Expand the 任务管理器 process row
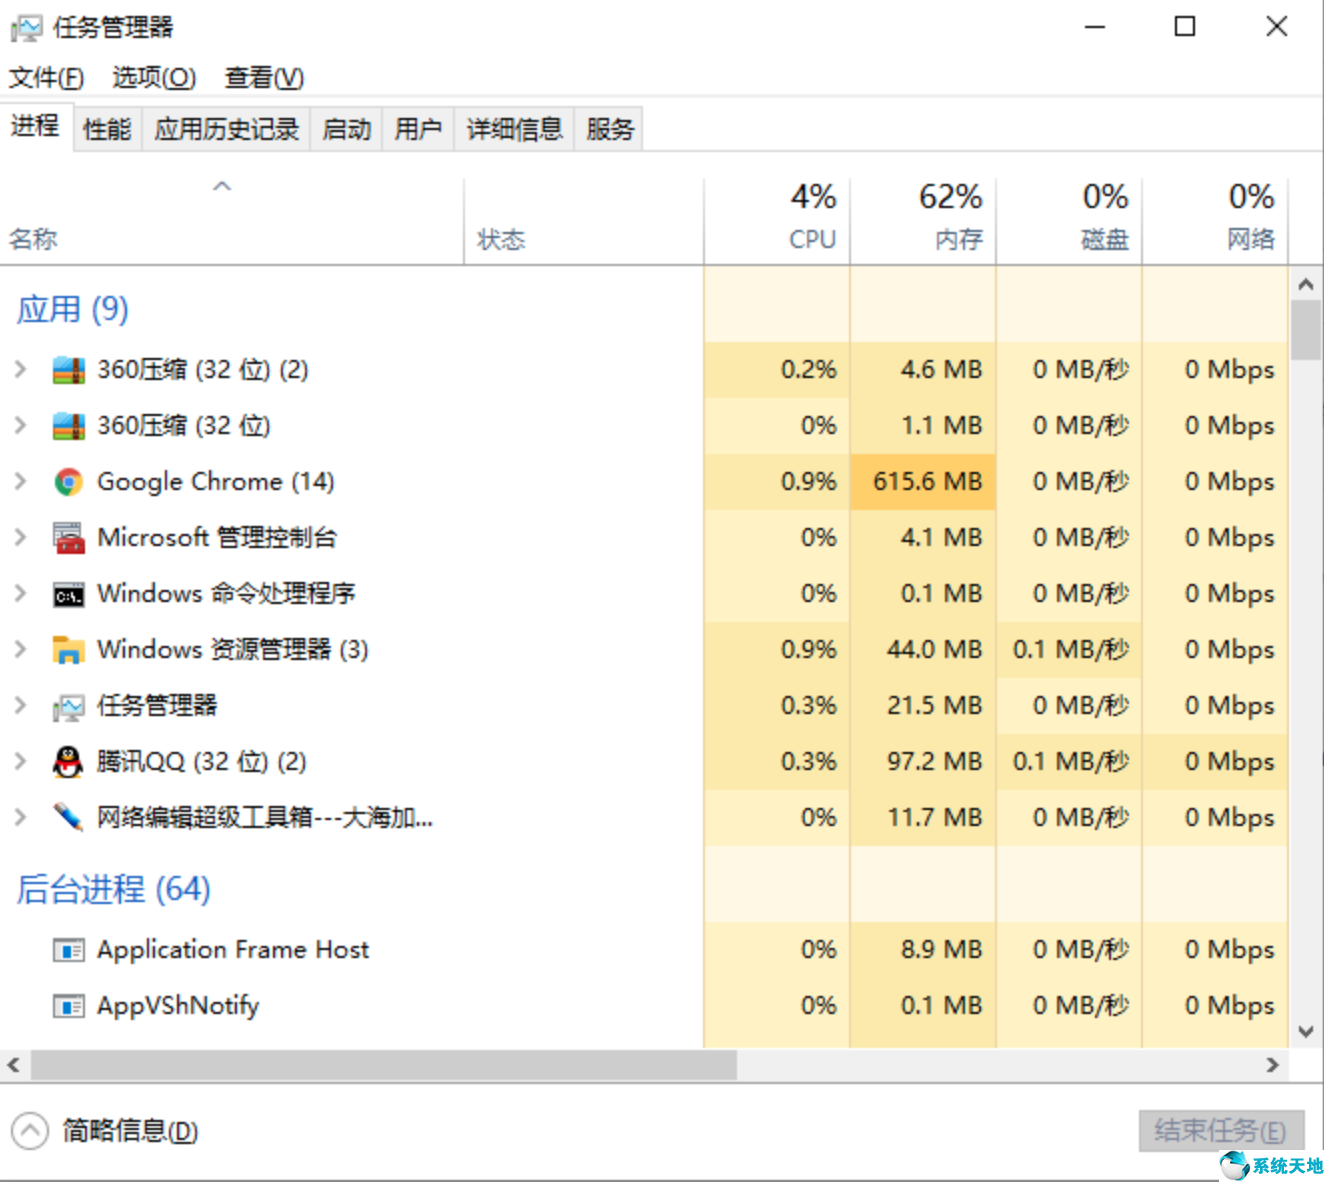Image resolution: width=1324 pixels, height=1182 pixels. [20, 706]
